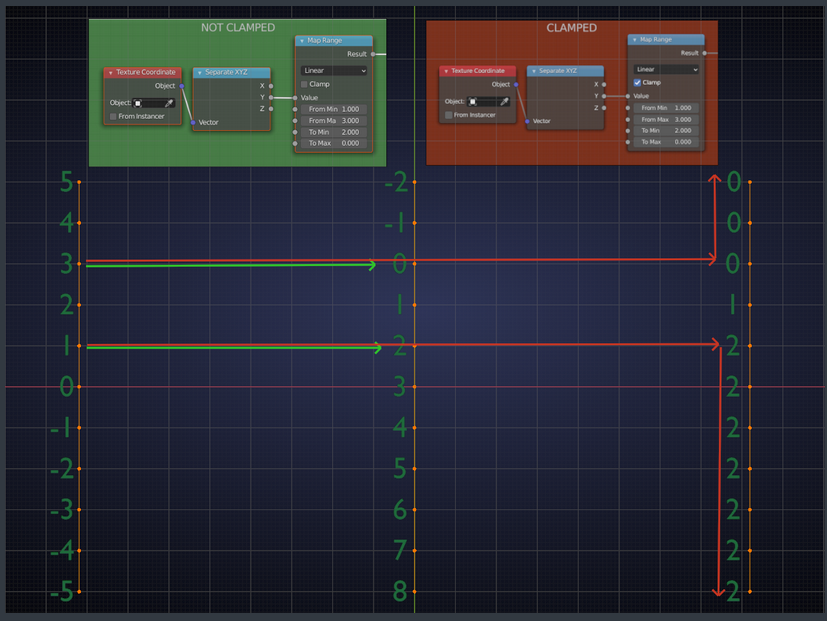
Task: Select Separate XYZ node header in NOT CLAMPED frame
Action: pos(232,72)
